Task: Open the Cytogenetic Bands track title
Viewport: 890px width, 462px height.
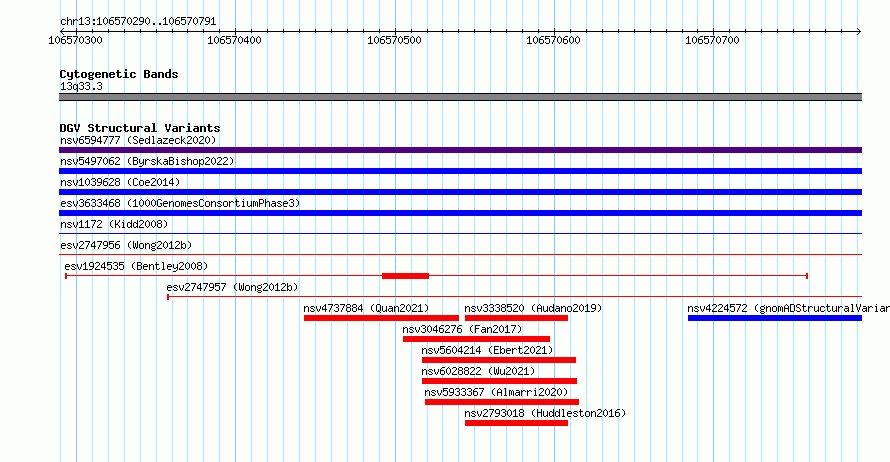Action: pos(119,74)
